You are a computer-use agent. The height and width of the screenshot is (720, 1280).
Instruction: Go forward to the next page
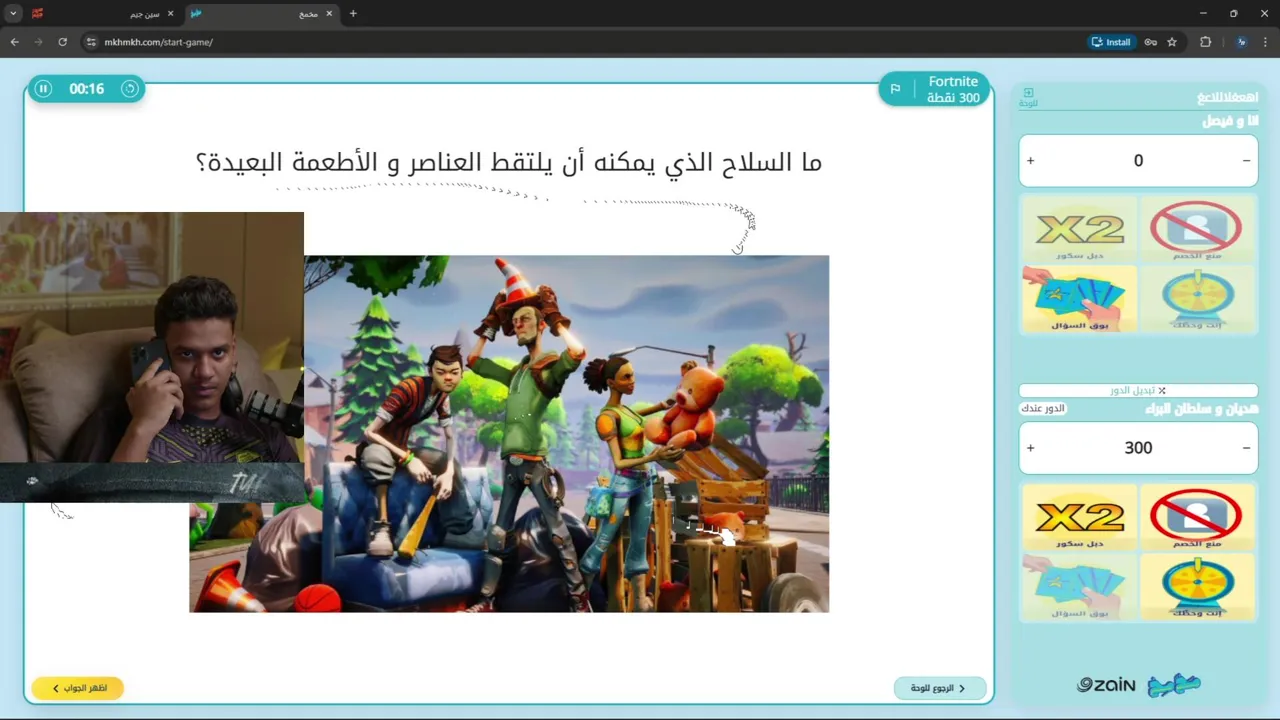click(38, 42)
